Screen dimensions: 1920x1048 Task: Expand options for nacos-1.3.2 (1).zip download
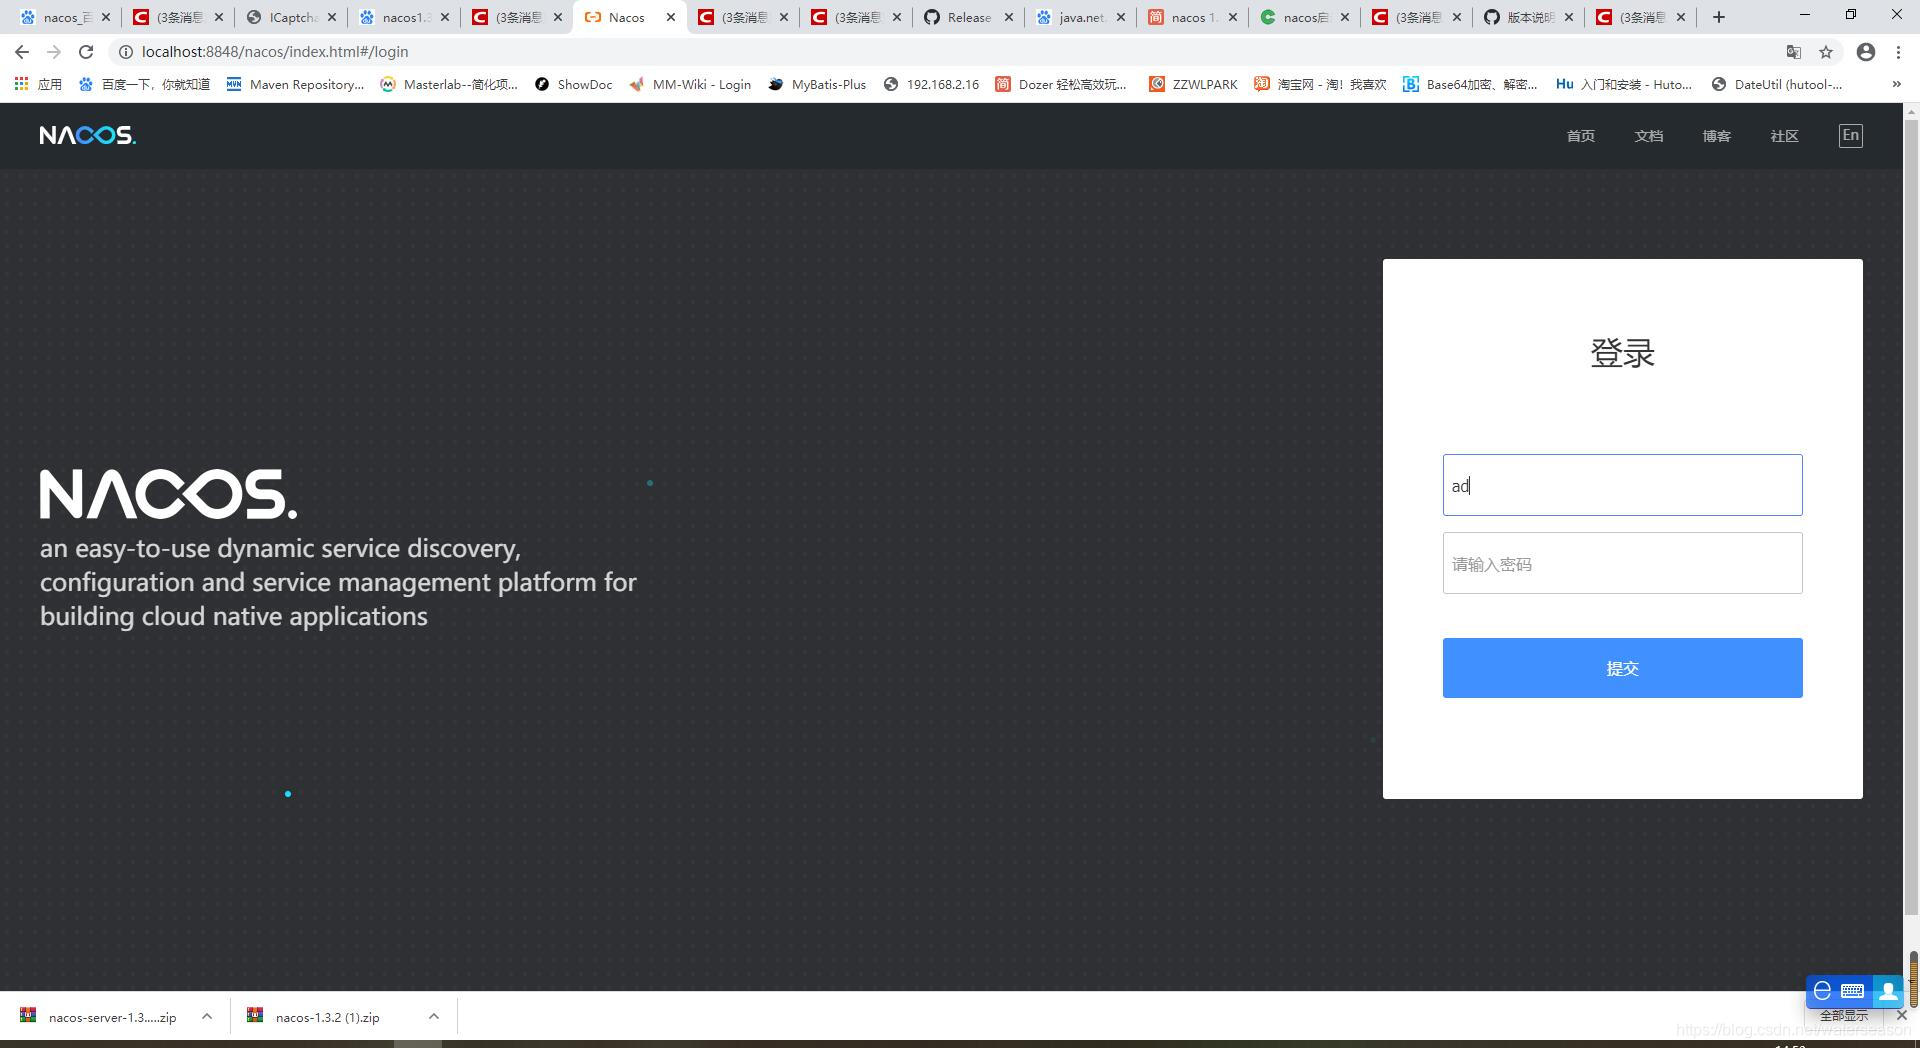(434, 1016)
